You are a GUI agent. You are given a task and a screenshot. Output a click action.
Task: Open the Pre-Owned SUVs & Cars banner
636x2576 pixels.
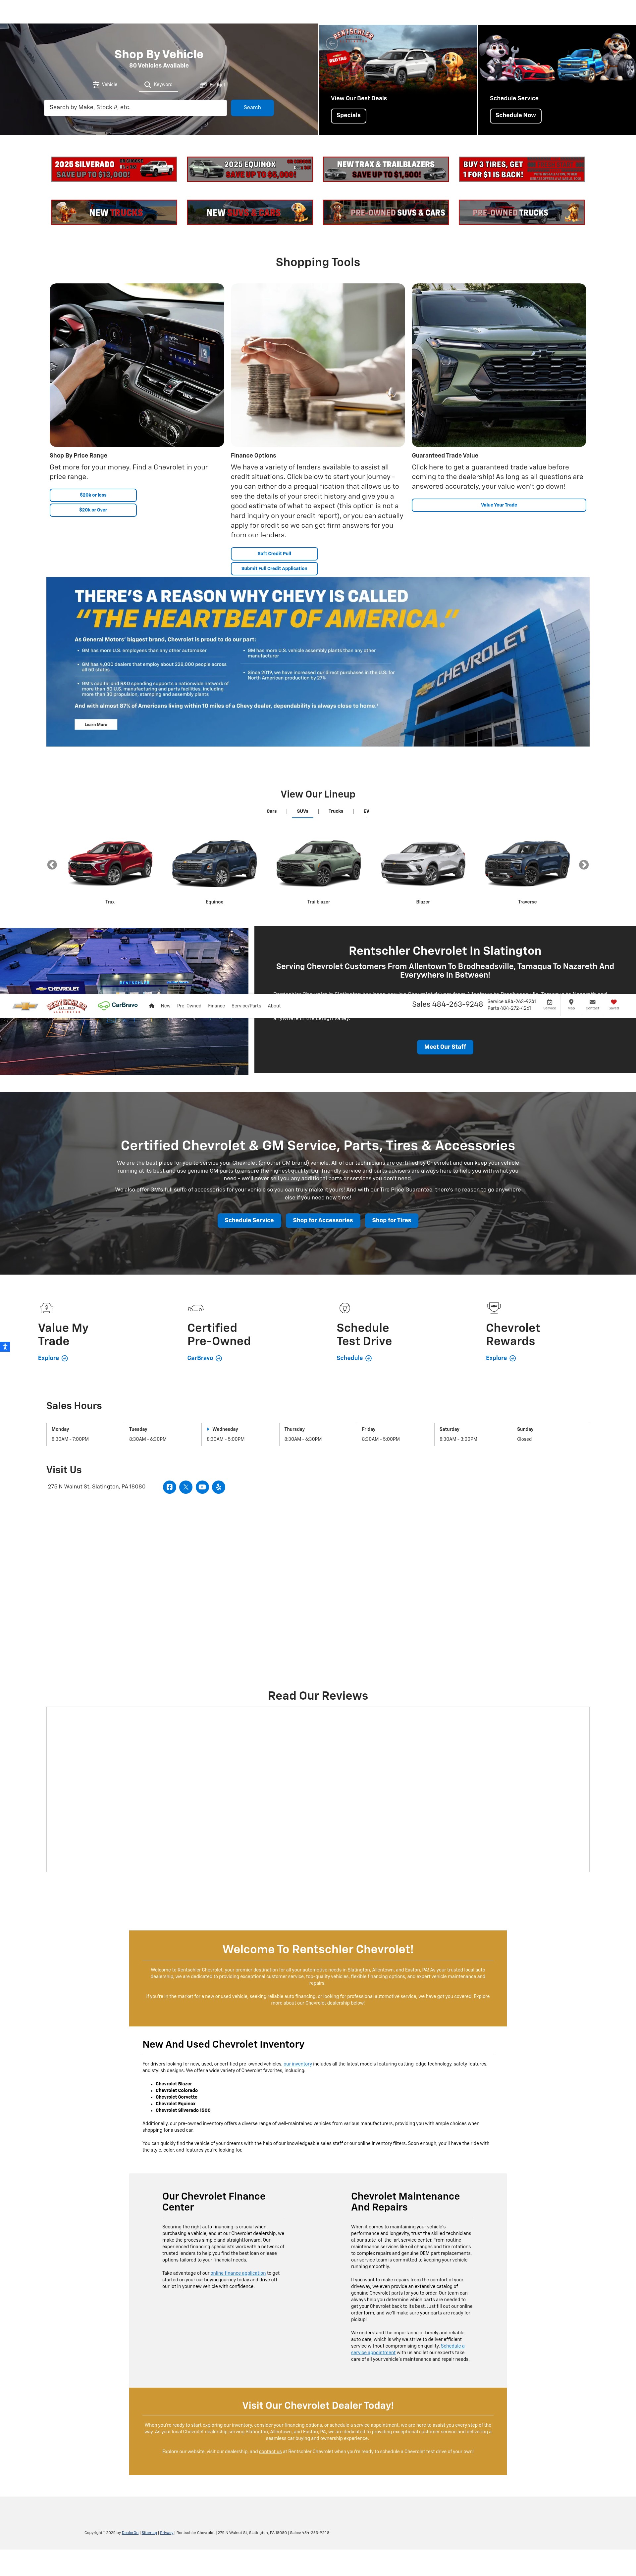[386, 212]
